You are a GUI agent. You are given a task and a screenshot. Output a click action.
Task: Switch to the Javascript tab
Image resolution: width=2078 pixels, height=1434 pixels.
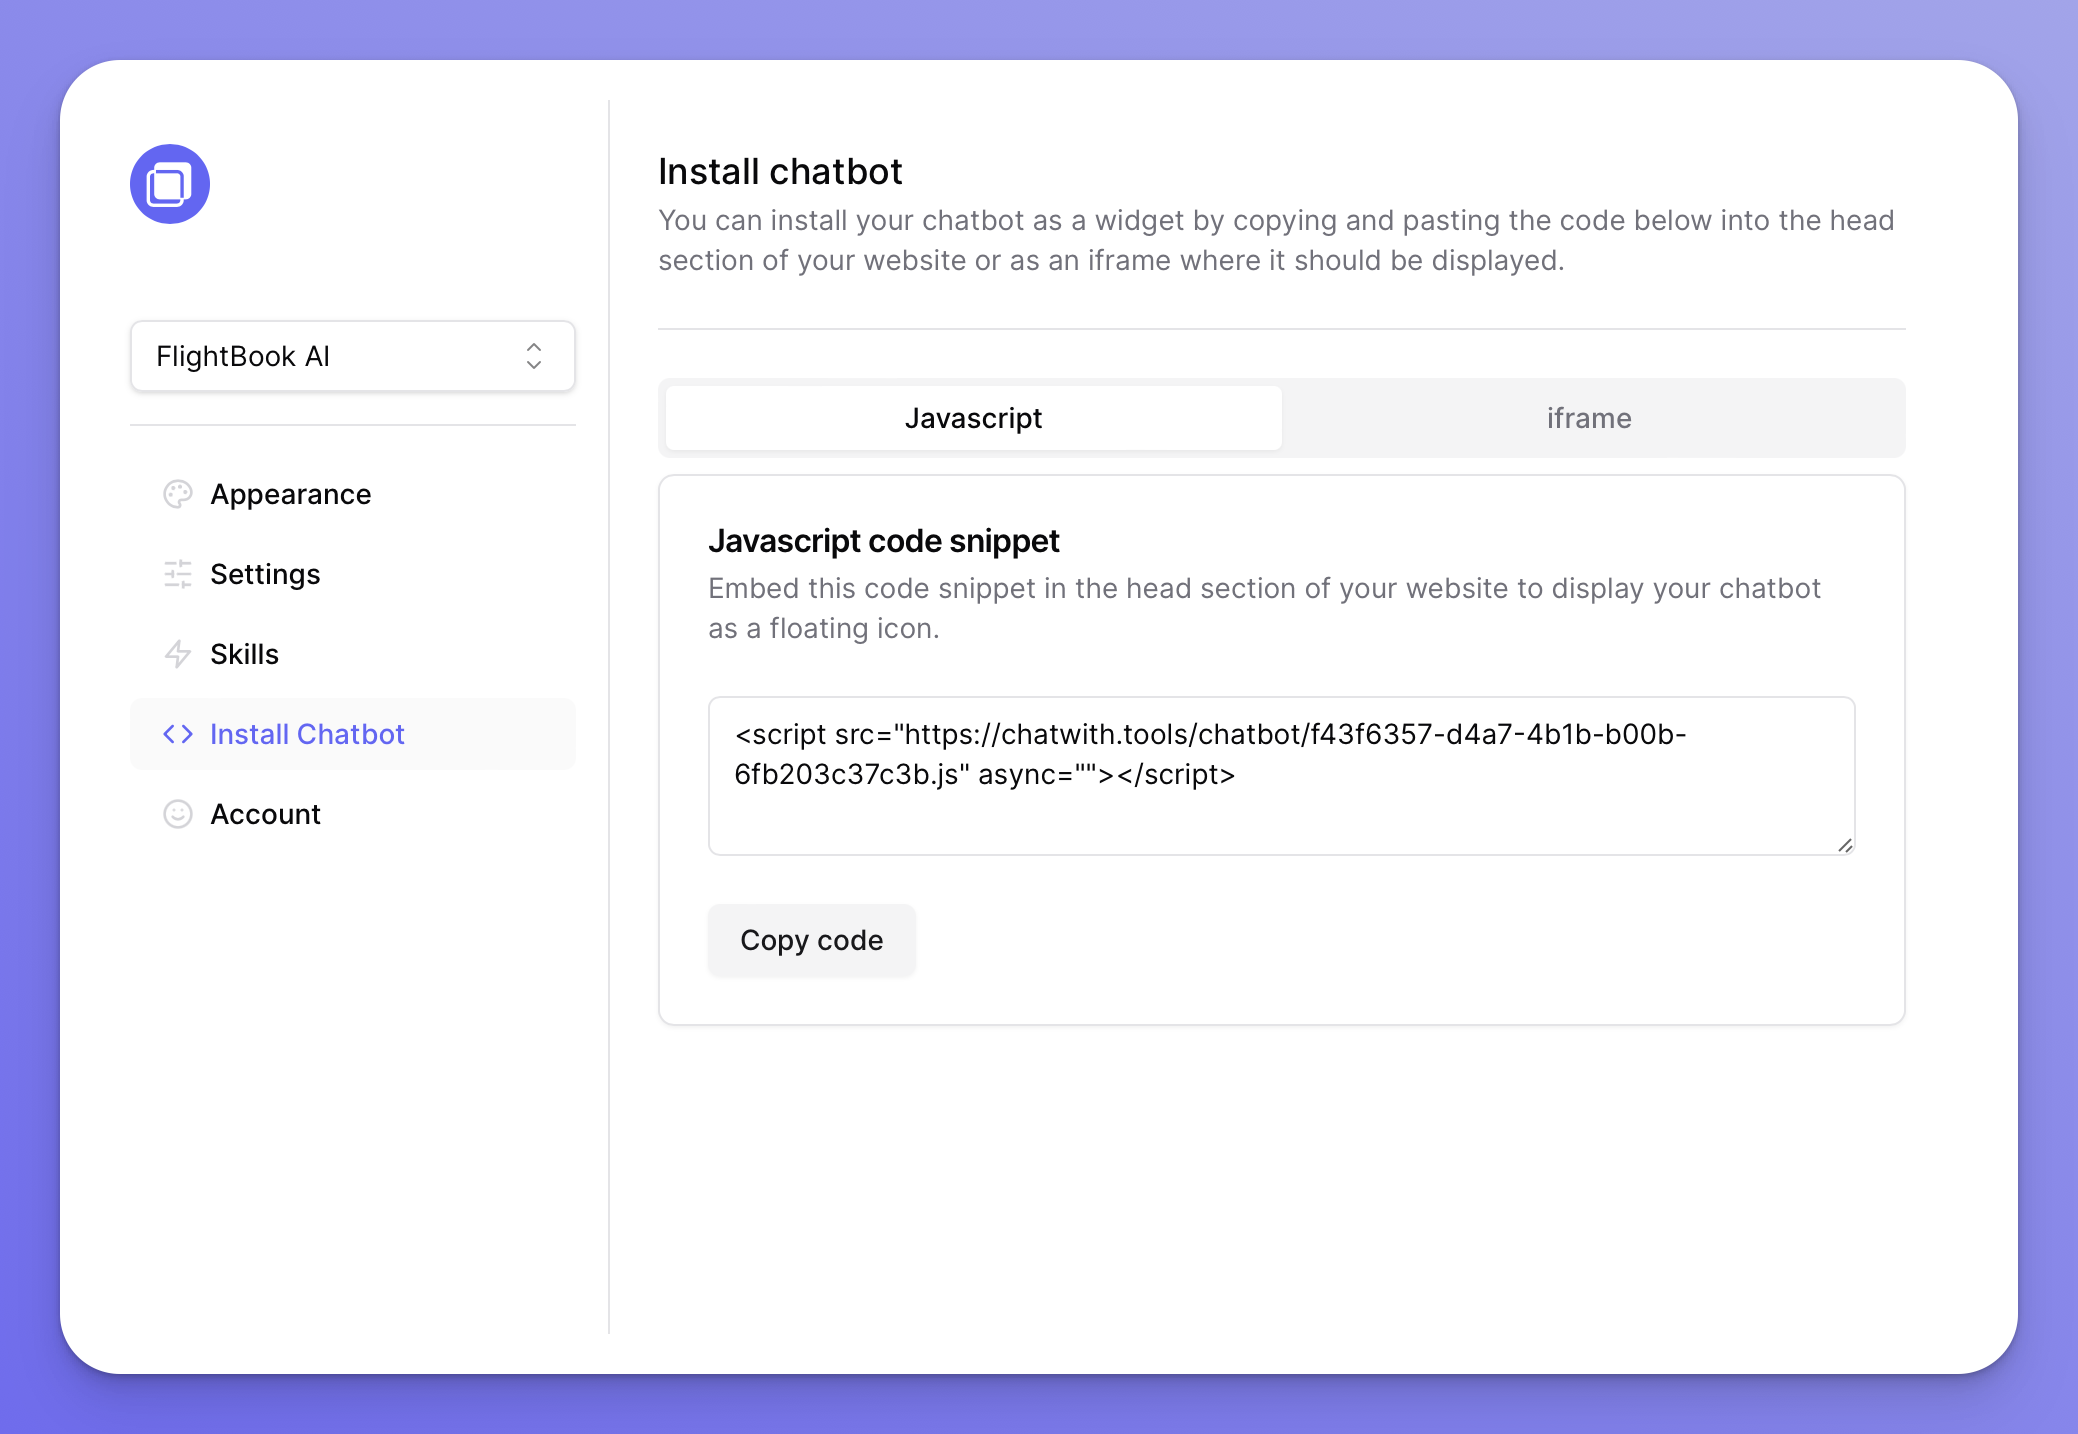pyautogui.click(x=973, y=418)
